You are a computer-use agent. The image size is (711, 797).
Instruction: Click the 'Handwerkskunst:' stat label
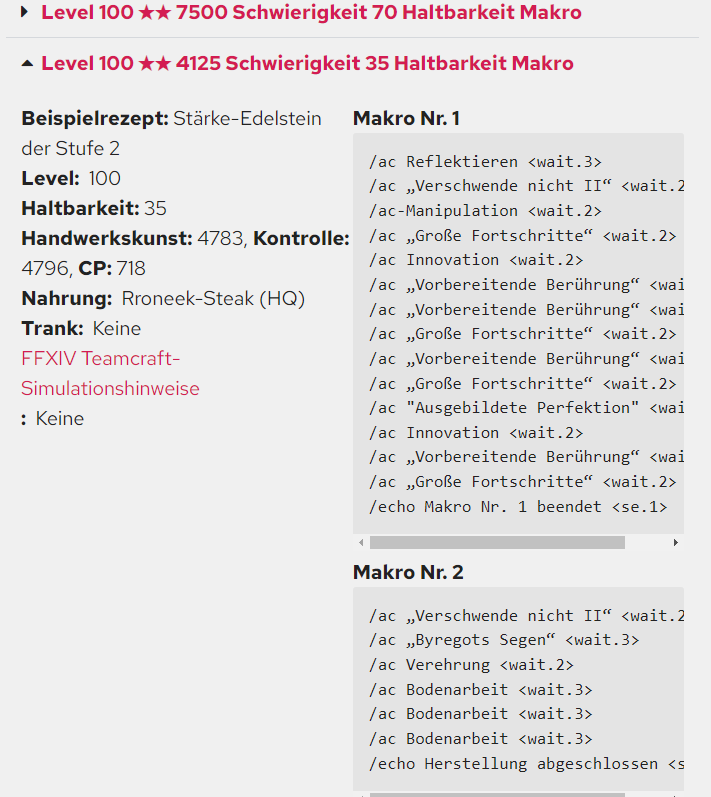pyautogui.click(x=107, y=238)
